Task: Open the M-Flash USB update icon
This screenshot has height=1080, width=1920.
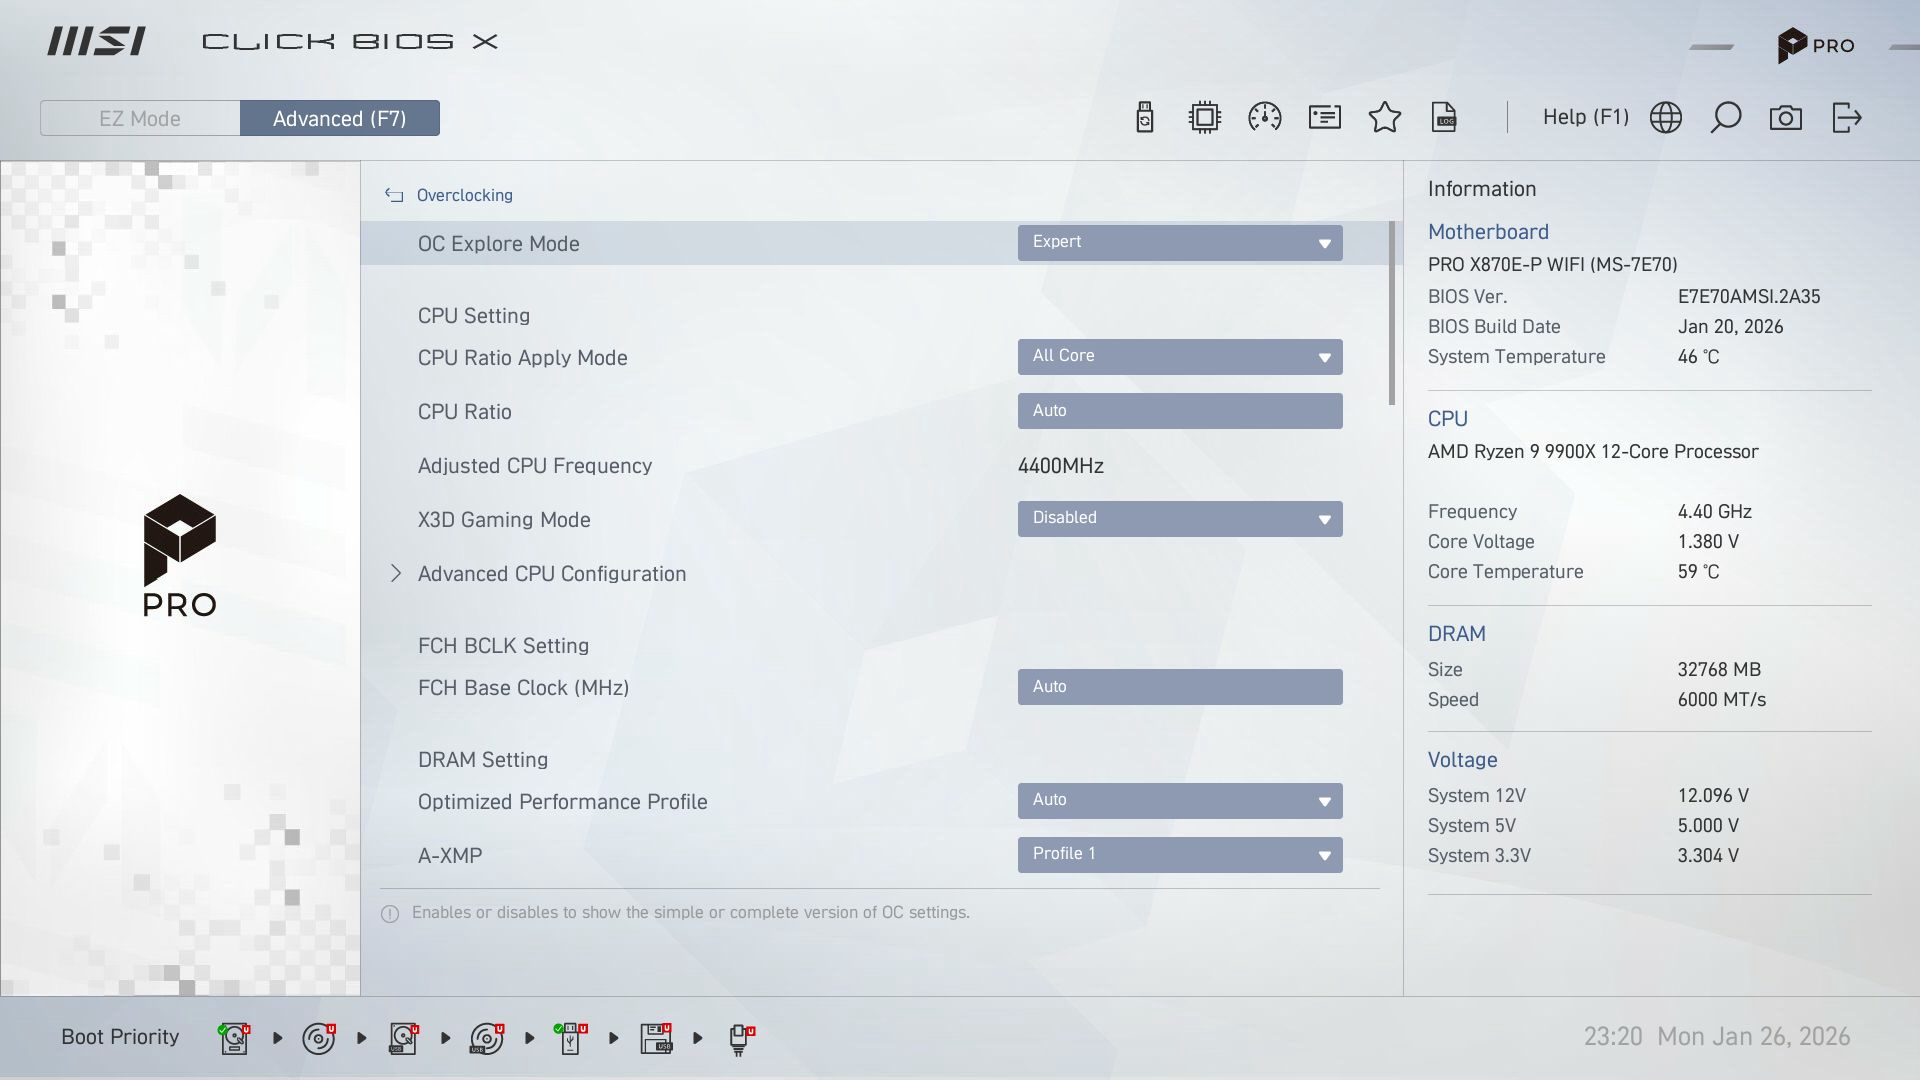Action: click(x=1145, y=118)
